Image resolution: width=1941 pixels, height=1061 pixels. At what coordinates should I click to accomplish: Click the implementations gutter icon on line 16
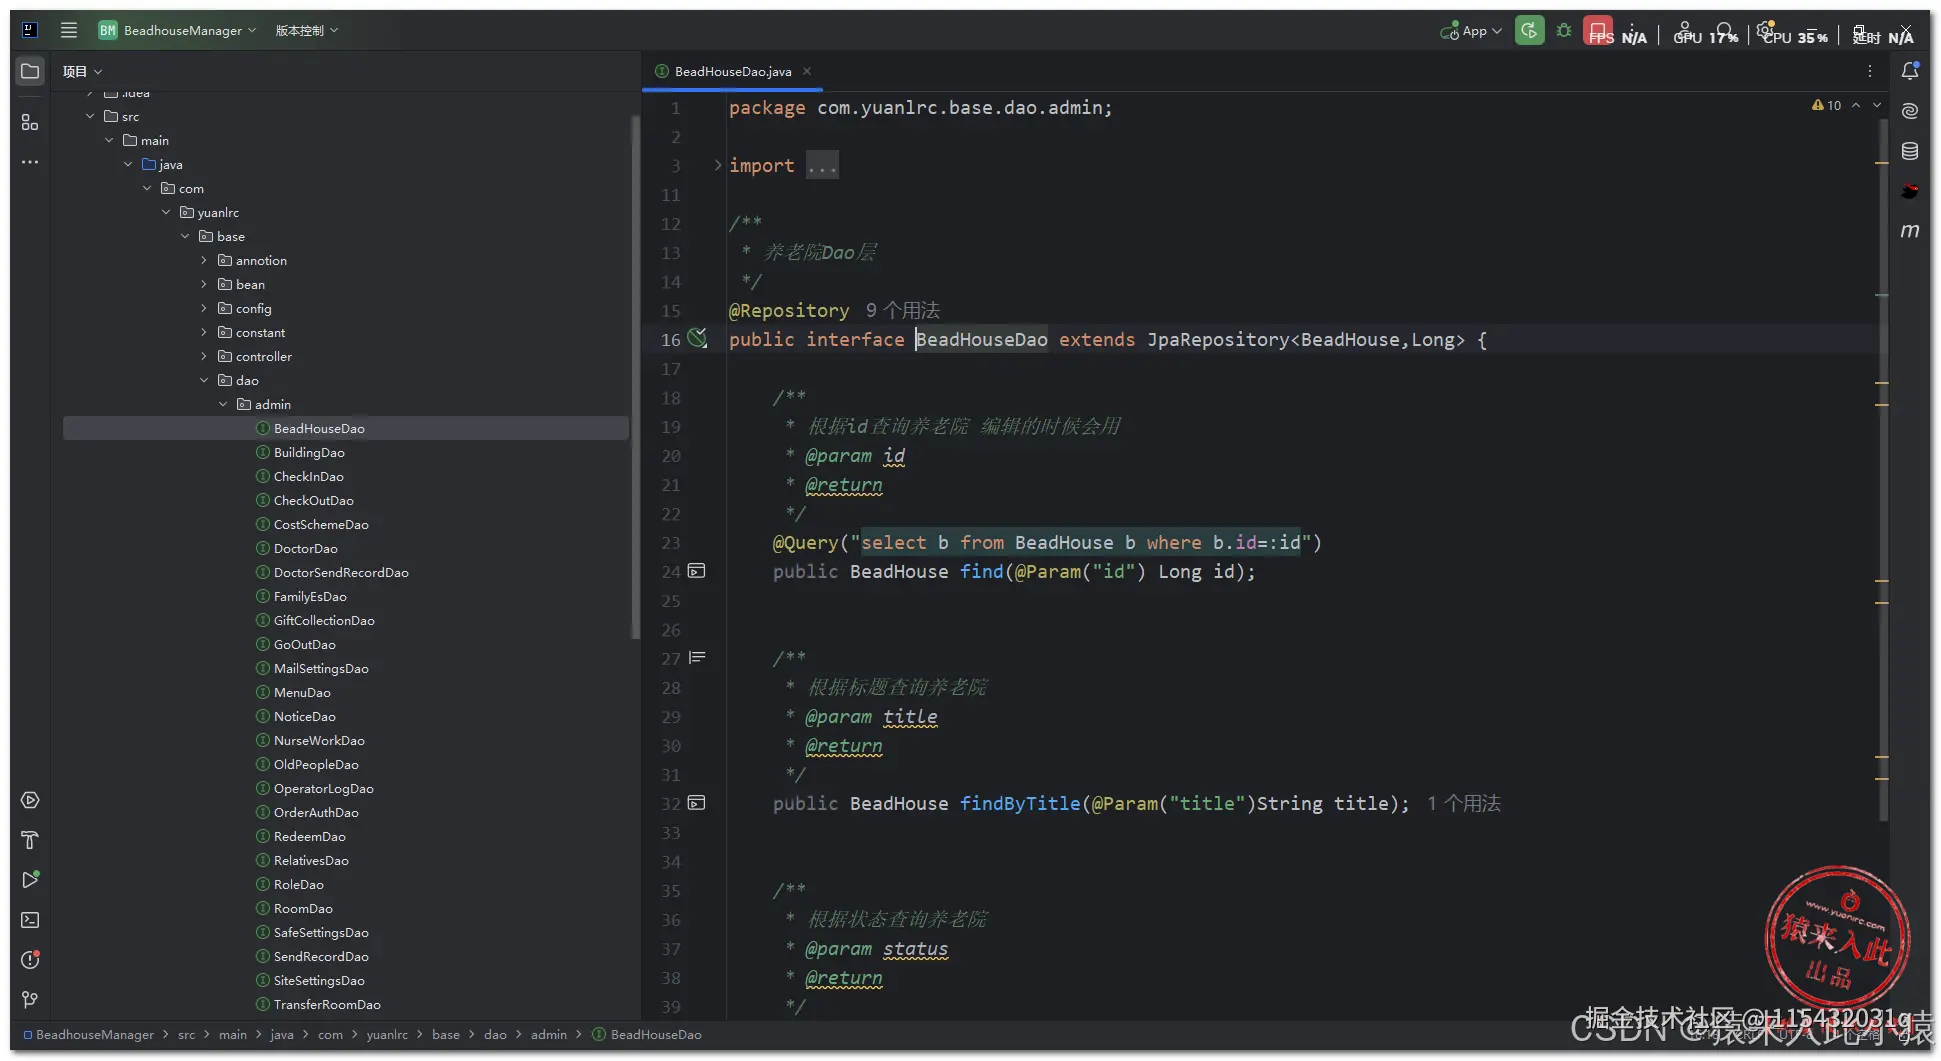pyautogui.click(x=698, y=339)
